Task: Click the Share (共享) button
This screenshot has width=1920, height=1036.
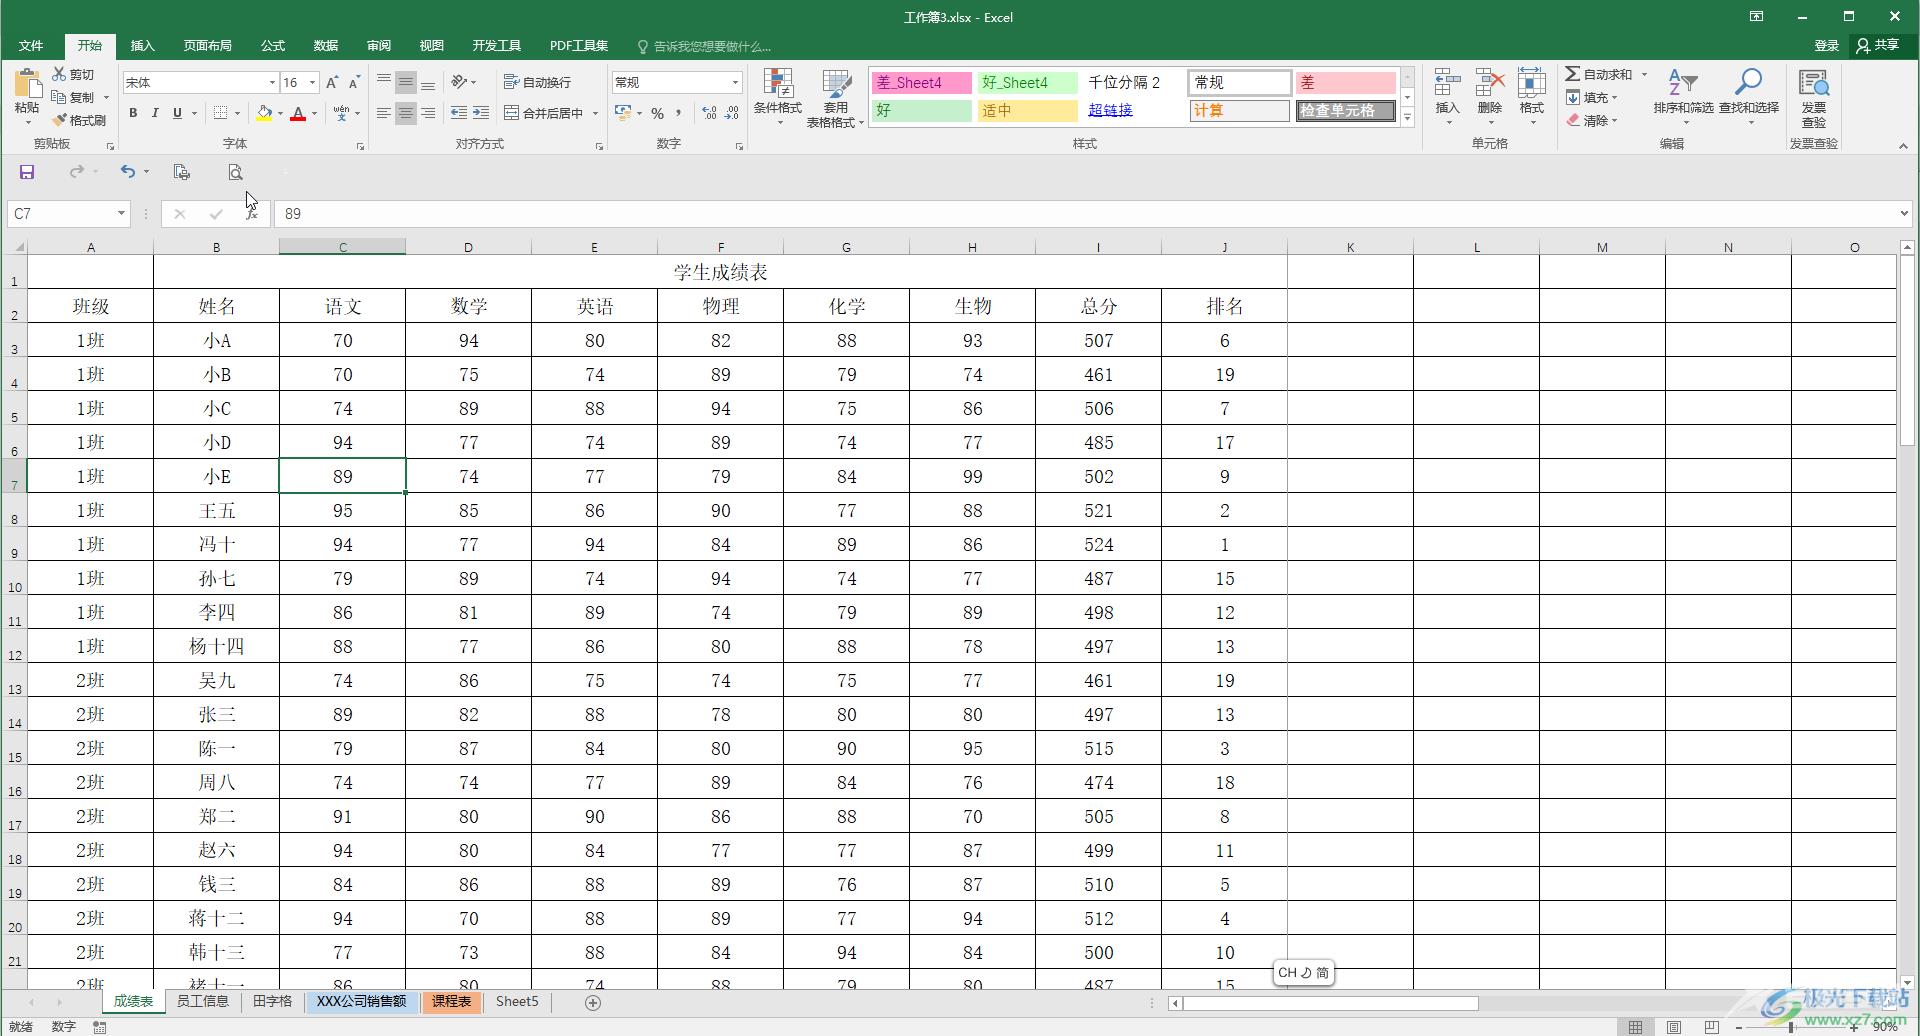Action: 1878,45
